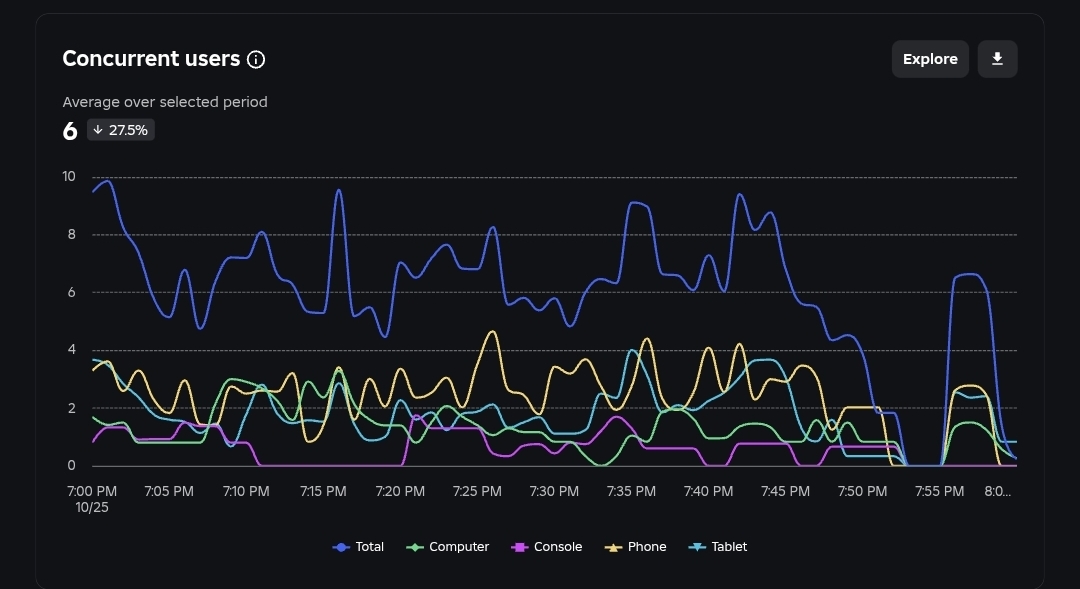The height and width of the screenshot is (589, 1080).
Task: Toggle the Console series legend label
Action: [558, 547]
